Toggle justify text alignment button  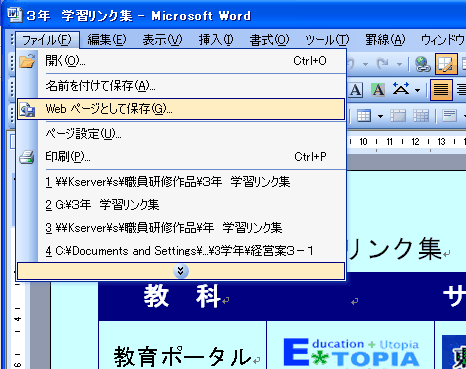coord(441,90)
